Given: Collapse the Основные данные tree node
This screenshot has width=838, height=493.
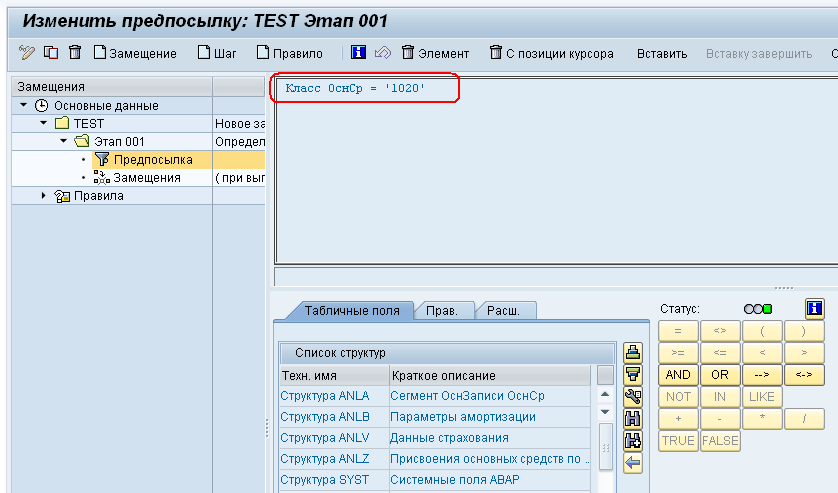Looking at the screenshot, I should [24, 105].
